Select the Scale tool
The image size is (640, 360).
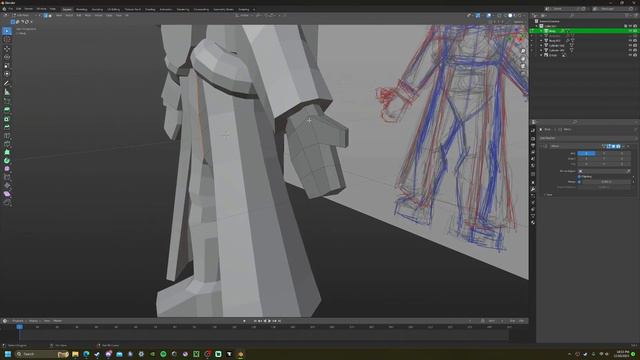tap(7, 66)
